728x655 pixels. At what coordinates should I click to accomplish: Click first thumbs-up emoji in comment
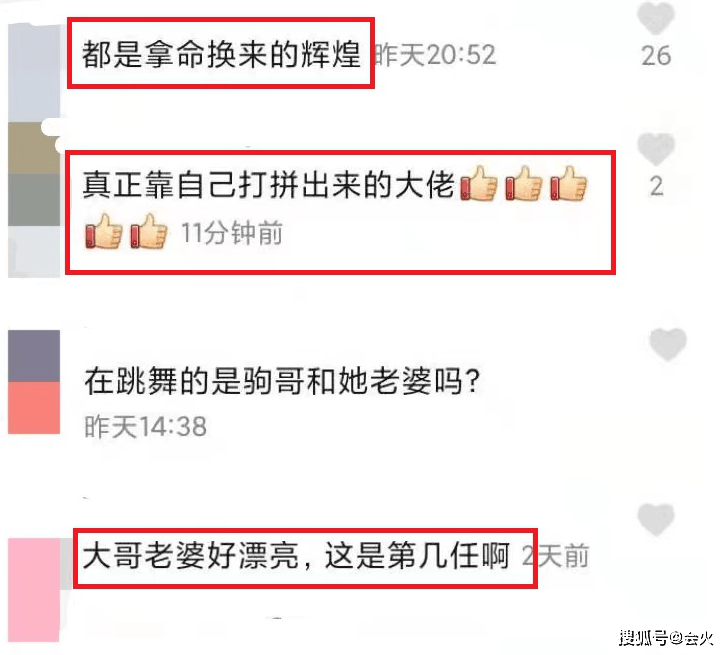point(479,183)
